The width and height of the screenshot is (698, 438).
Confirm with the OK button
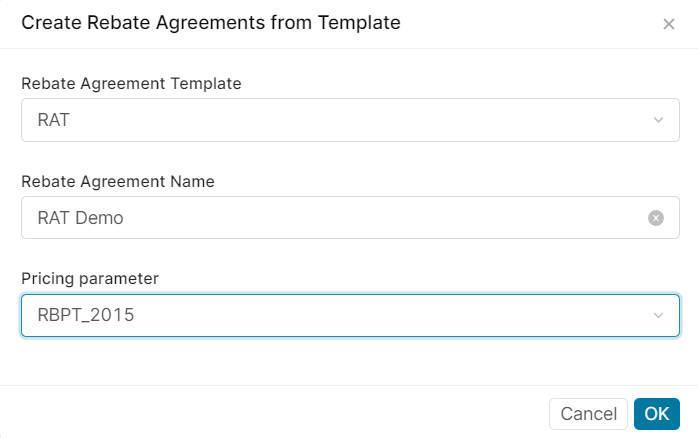[x=656, y=414]
